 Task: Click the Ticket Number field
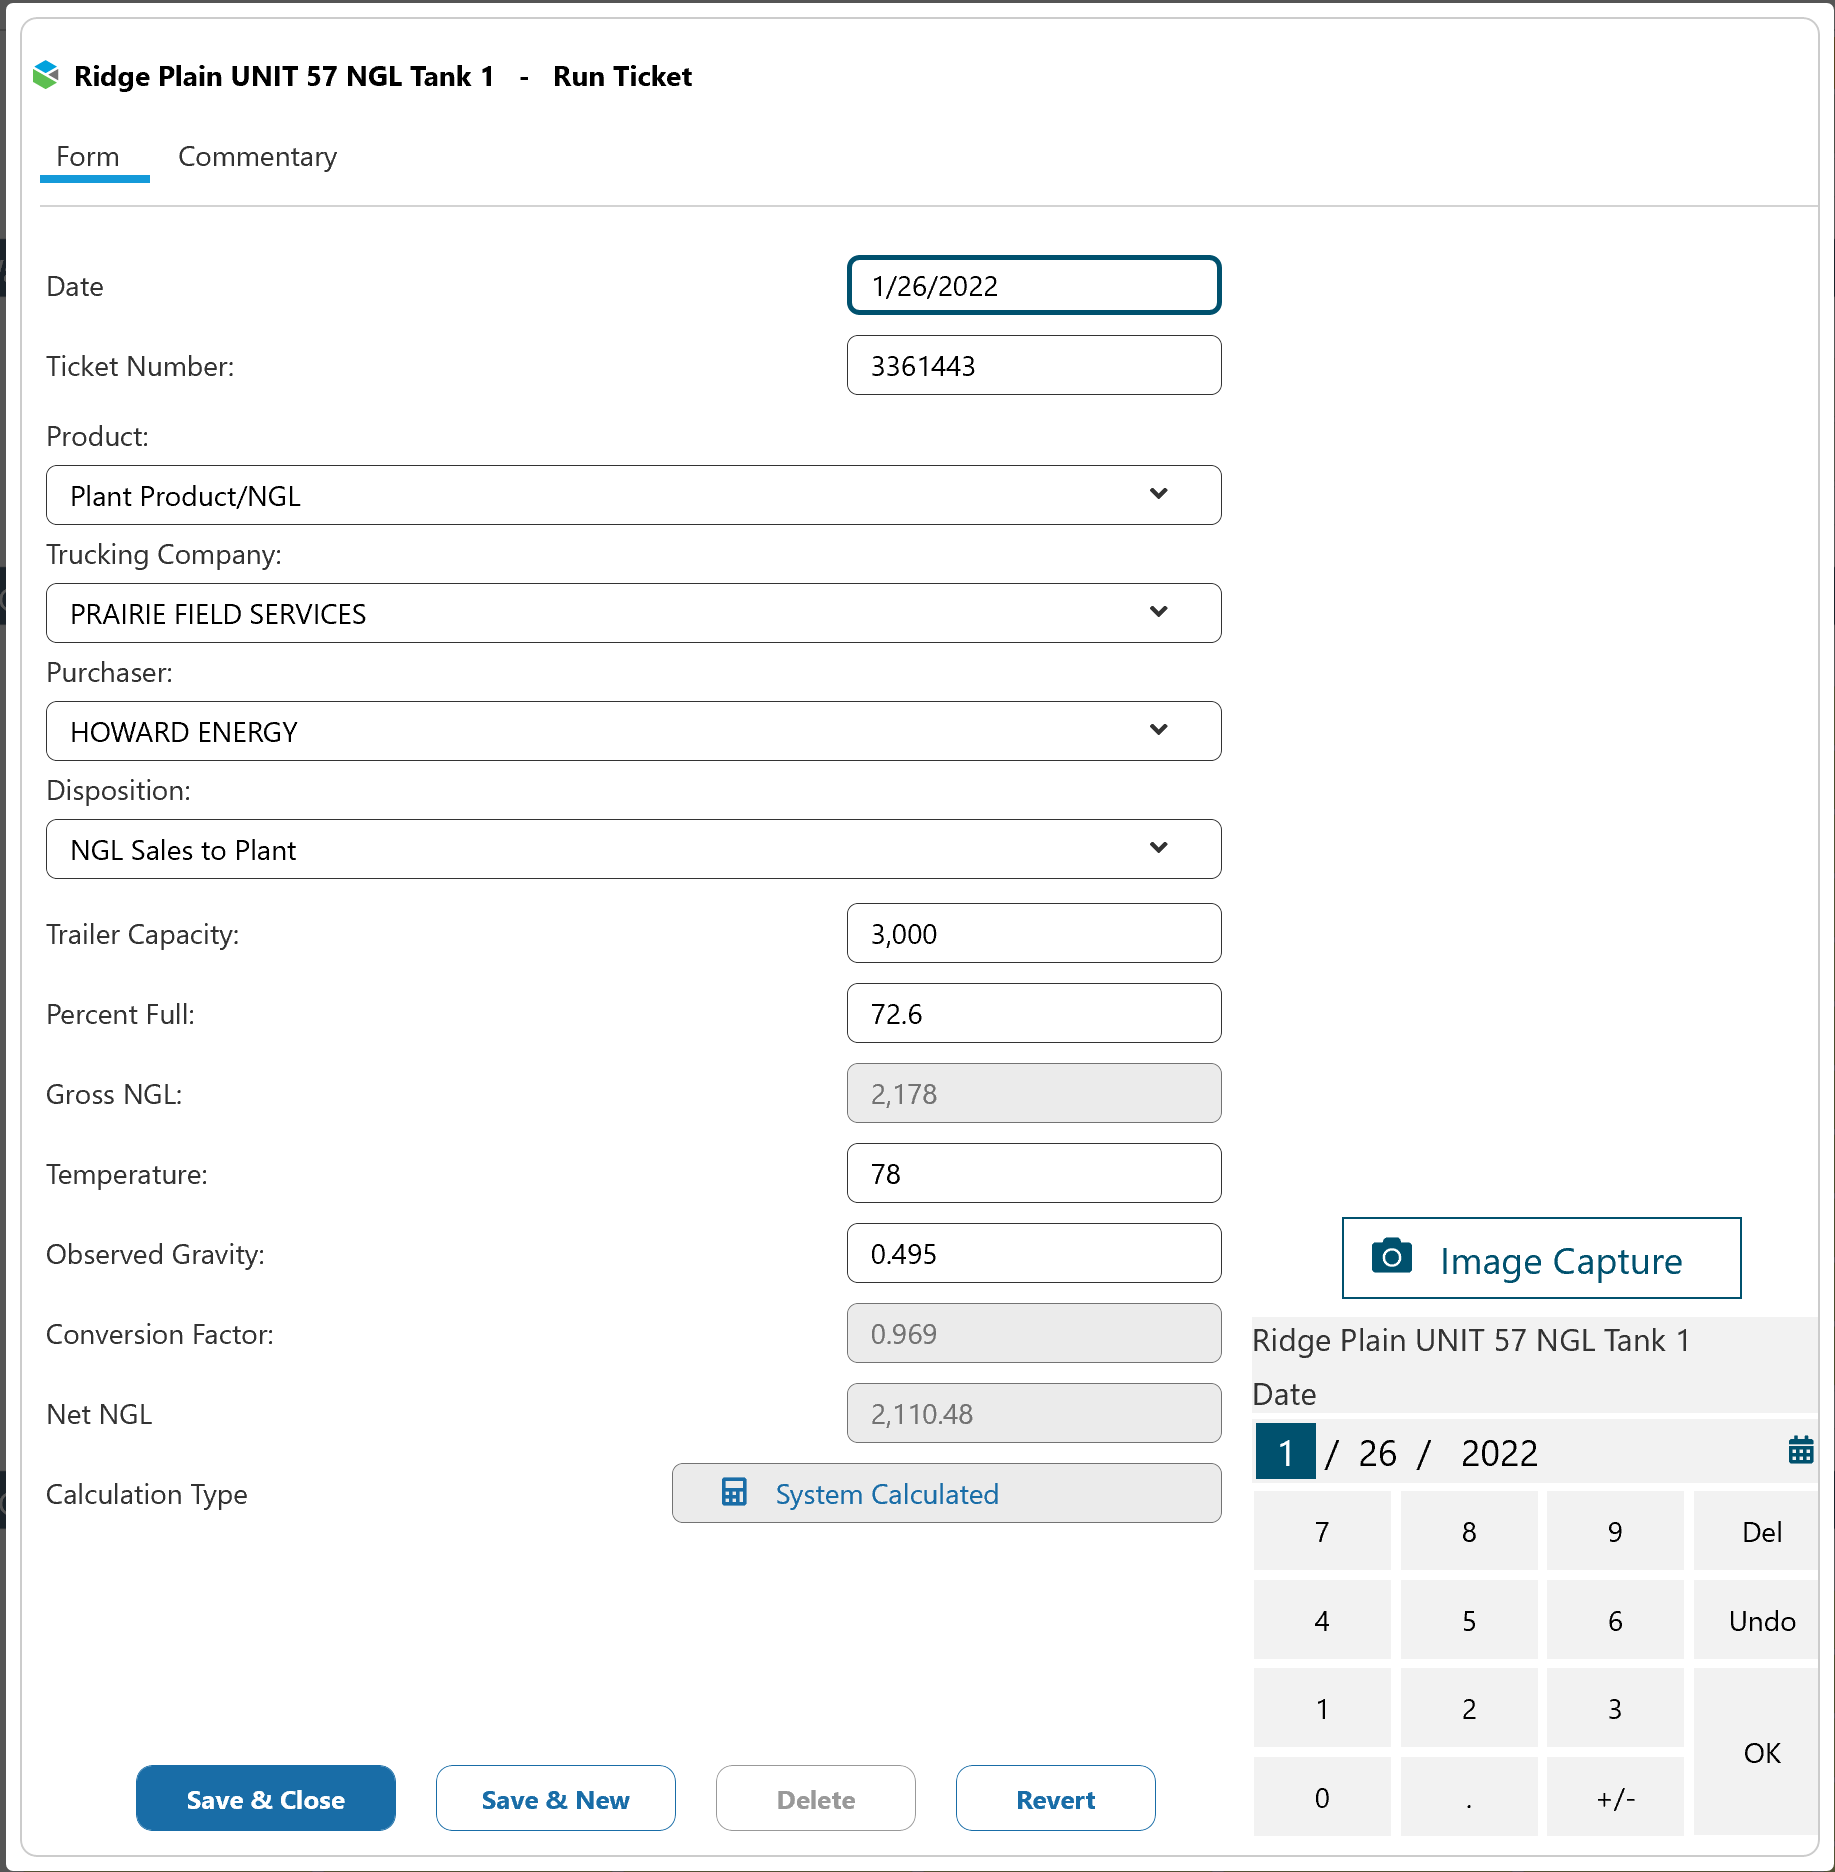pos(1033,366)
